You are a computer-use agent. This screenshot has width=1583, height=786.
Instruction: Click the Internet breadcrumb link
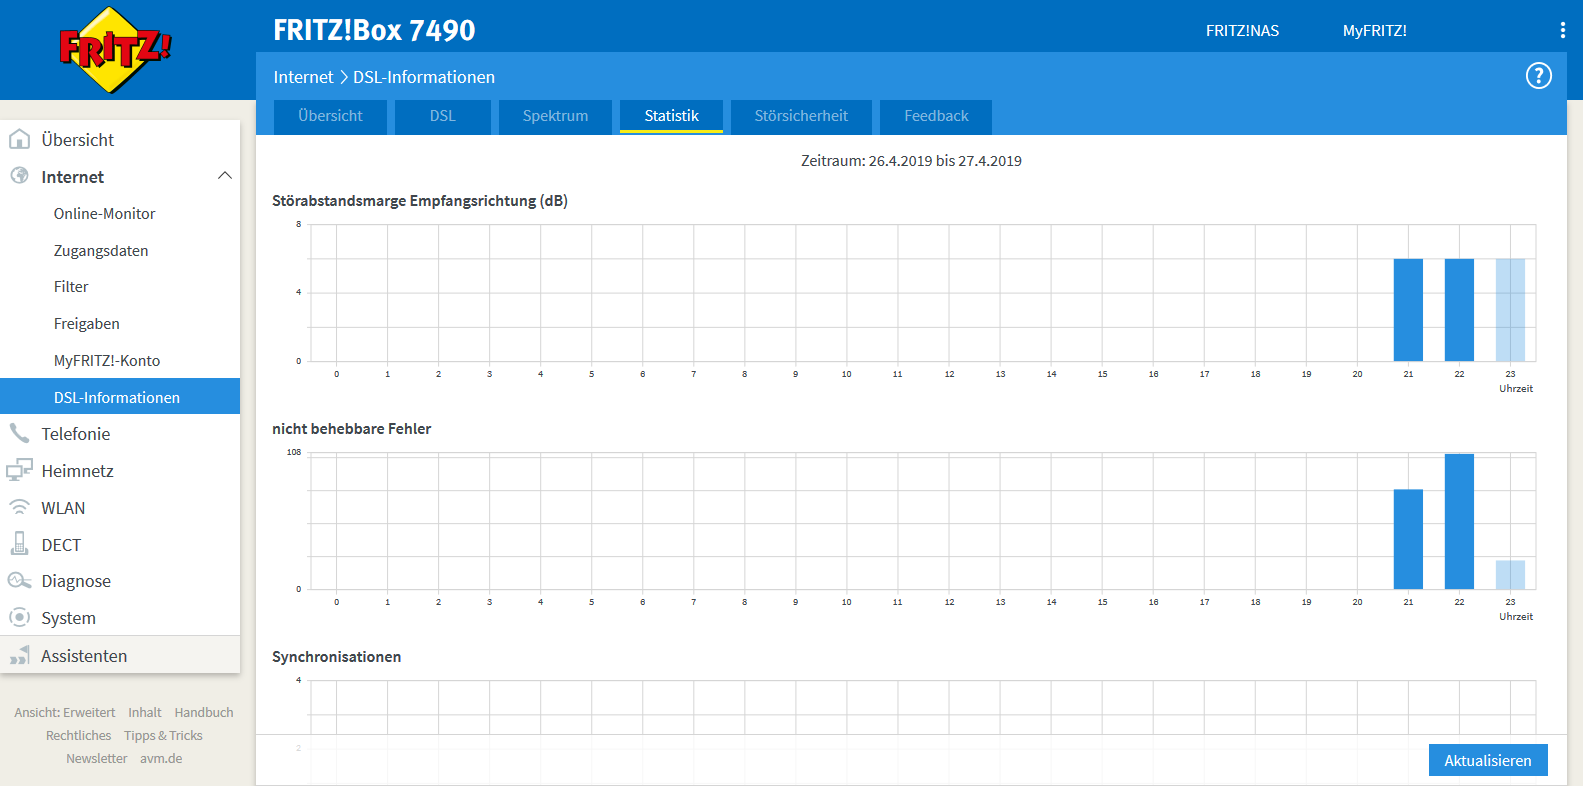click(x=303, y=77)
